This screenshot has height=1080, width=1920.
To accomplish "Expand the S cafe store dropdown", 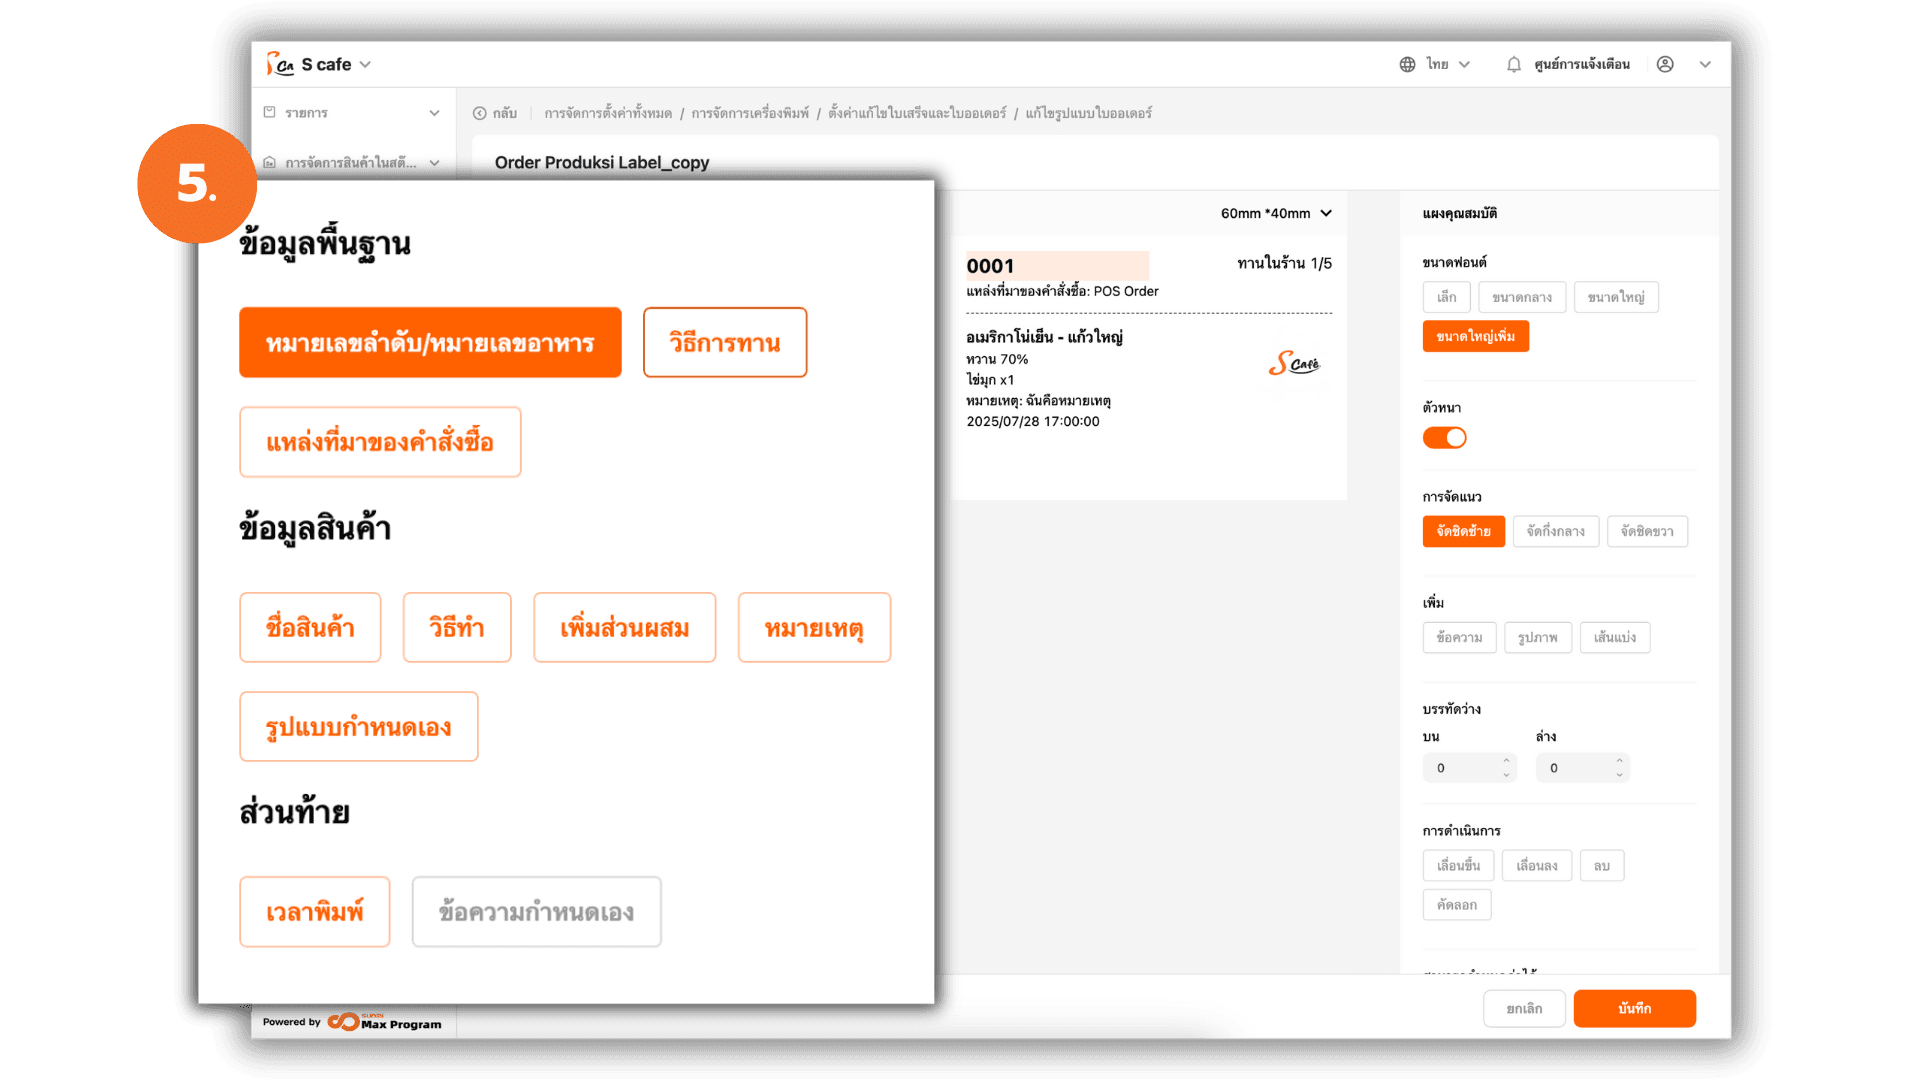I will pyautogui.click(x=366, y=64).
